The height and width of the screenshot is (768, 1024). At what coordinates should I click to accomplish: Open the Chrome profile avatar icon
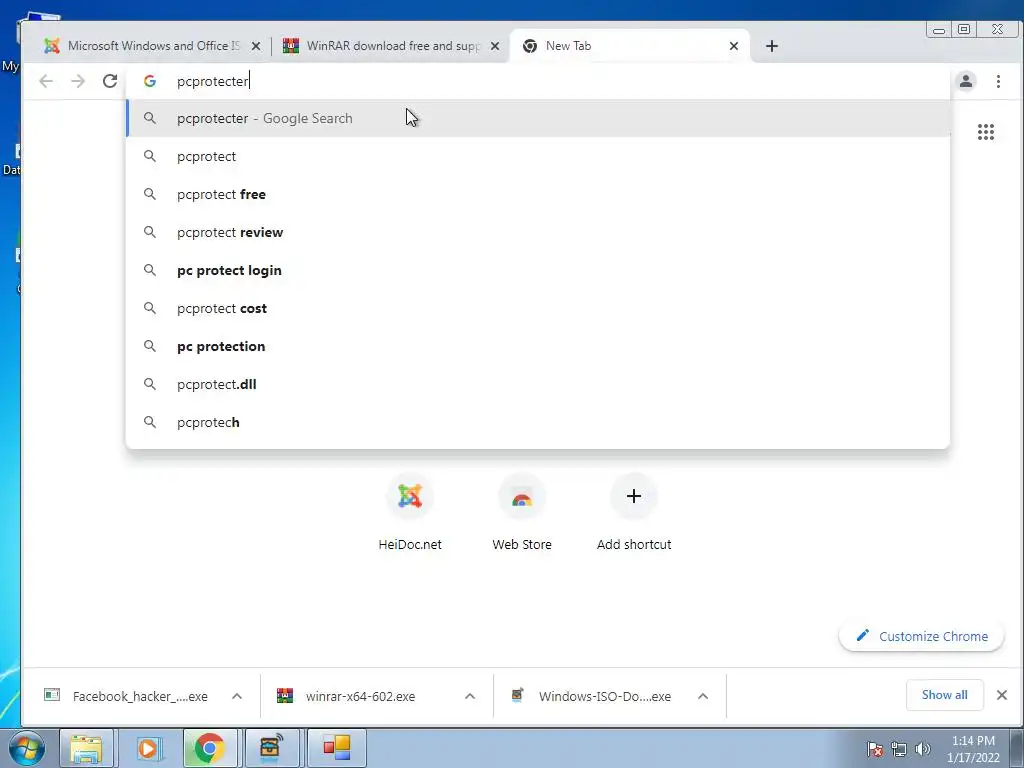coord(966,81)
